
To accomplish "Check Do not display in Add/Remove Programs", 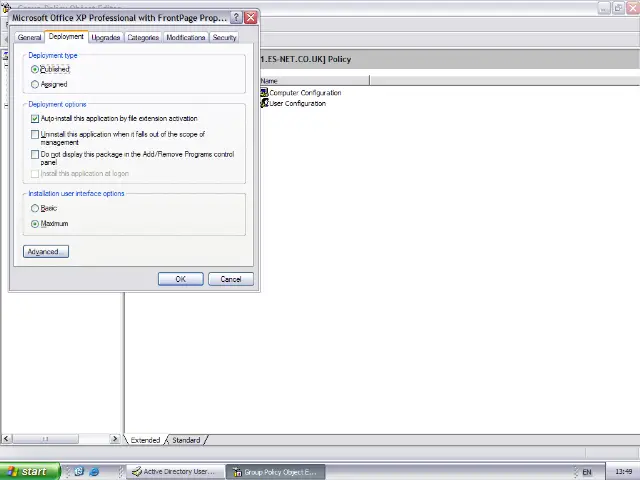I will [35, 154].
